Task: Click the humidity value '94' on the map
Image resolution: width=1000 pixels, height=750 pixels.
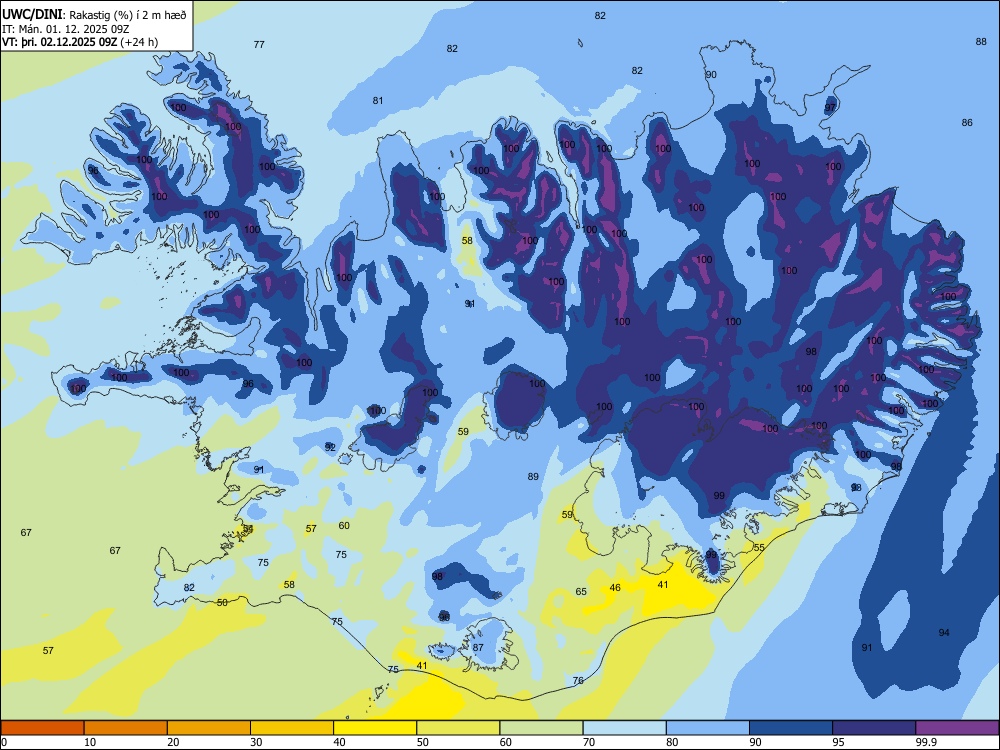Action: [x=944, y=633]
